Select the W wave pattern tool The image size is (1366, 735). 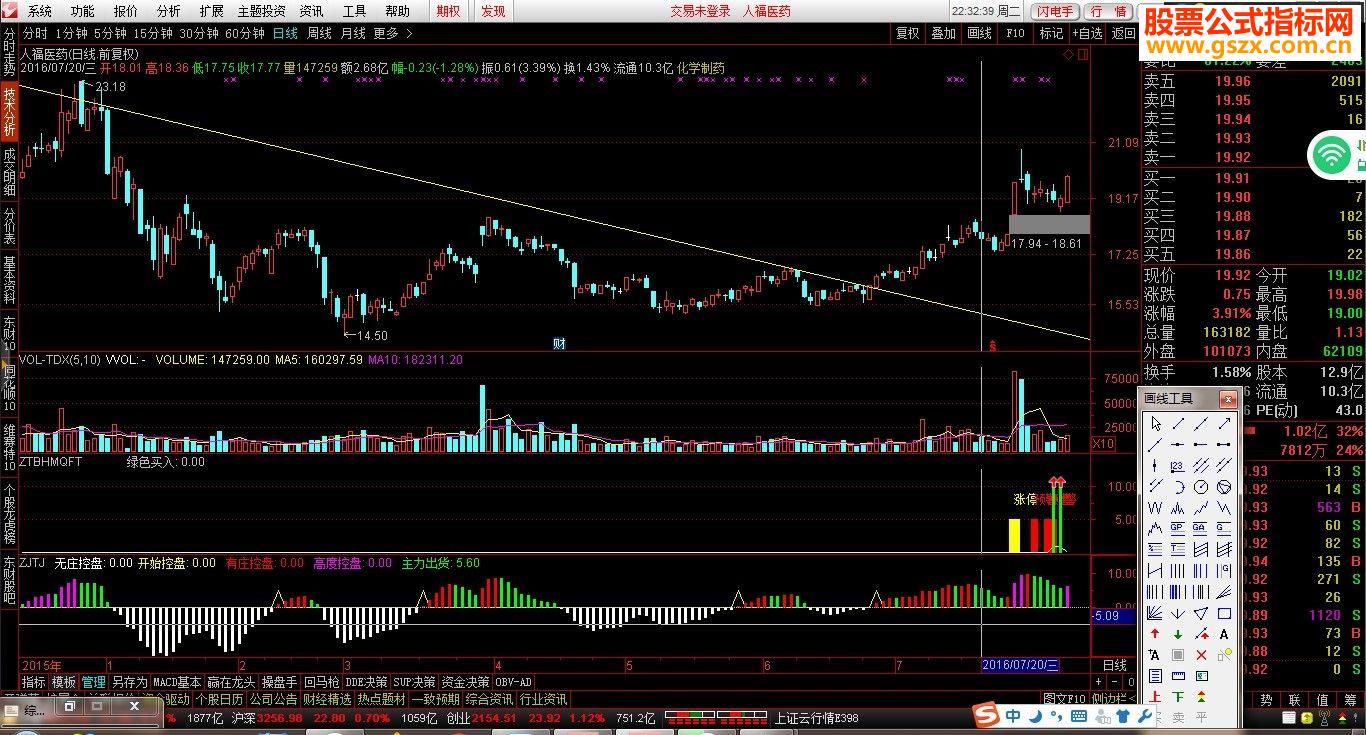click(1156, 507)
